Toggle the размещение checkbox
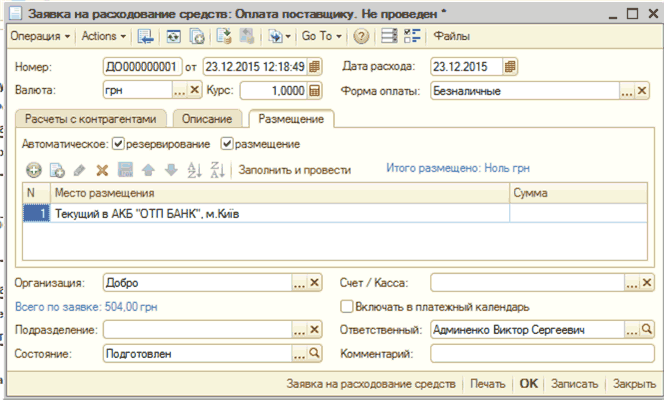 click(x=226, y=144)
